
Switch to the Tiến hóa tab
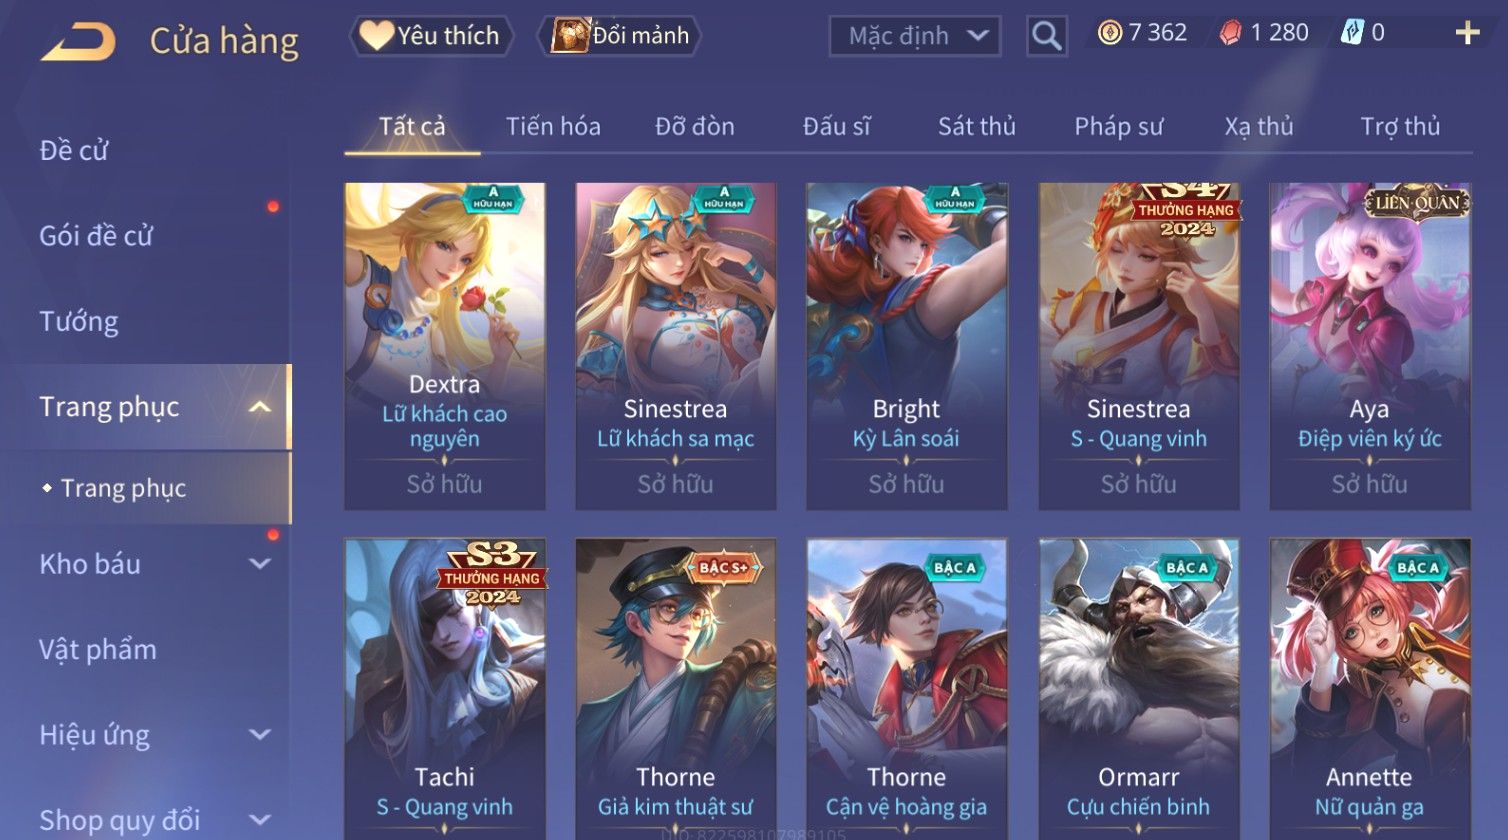[x=553, y=127]
